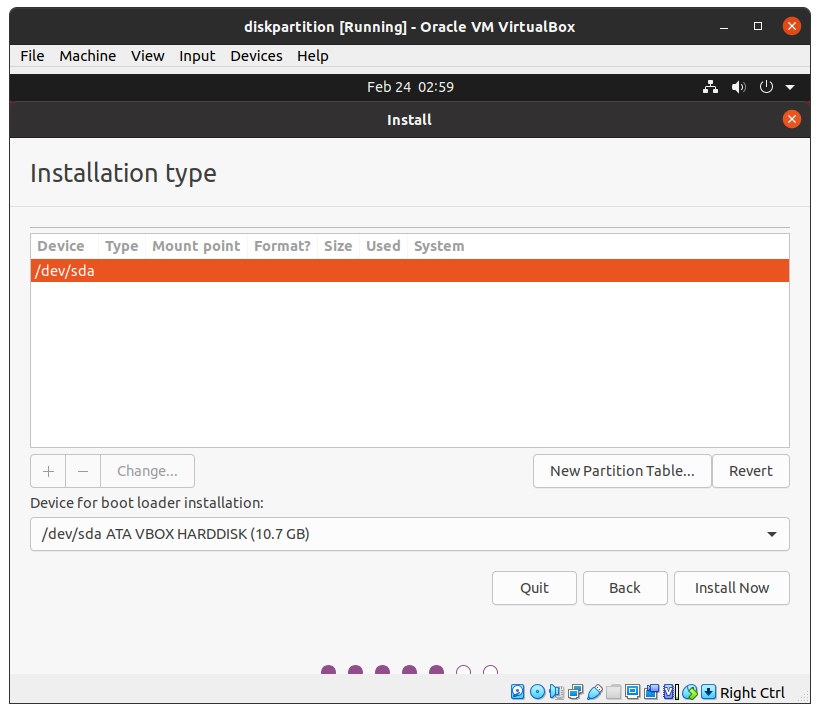820x713 pixels.
Task: Click the CPU virtualization status icon
Action: [670, 692]
